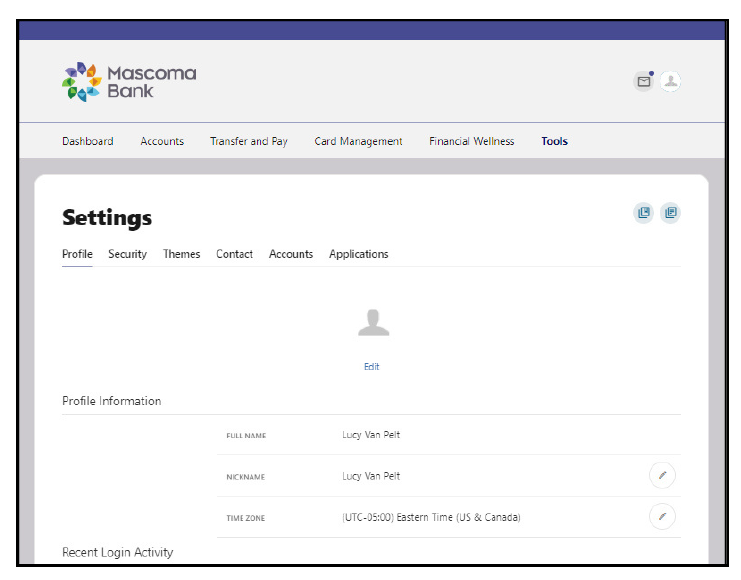
Task: Open the user profile avatar menu
Action: [670, 82]
